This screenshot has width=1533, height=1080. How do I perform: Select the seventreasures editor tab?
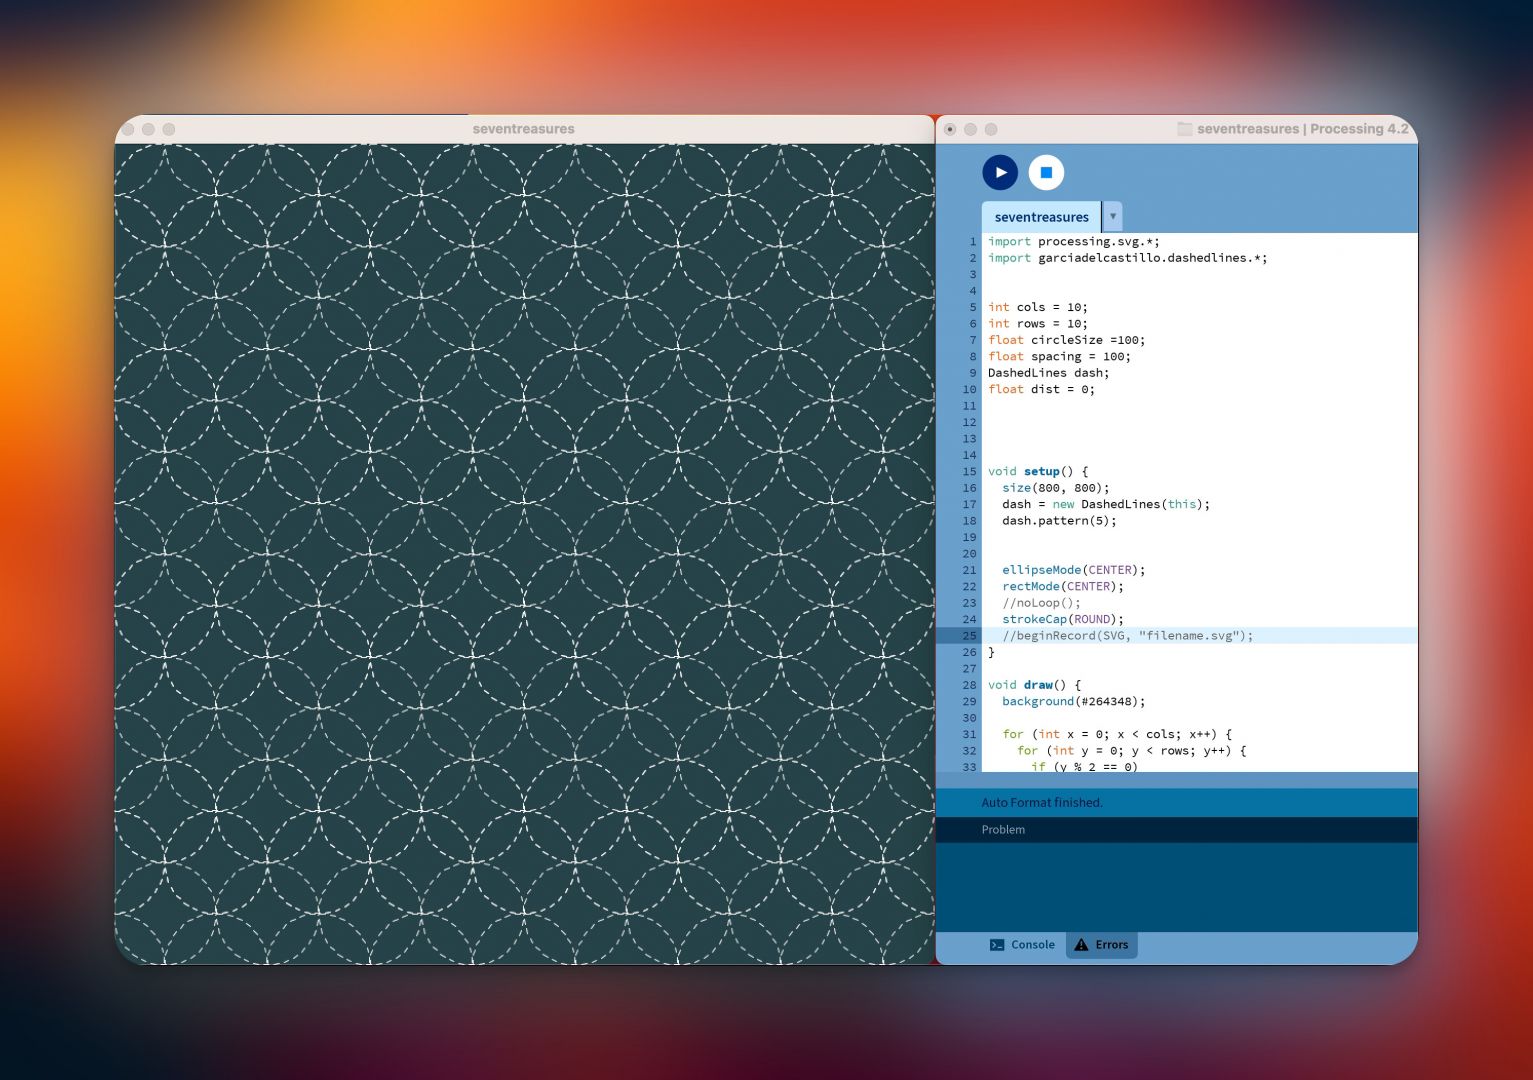point(1041,217)
